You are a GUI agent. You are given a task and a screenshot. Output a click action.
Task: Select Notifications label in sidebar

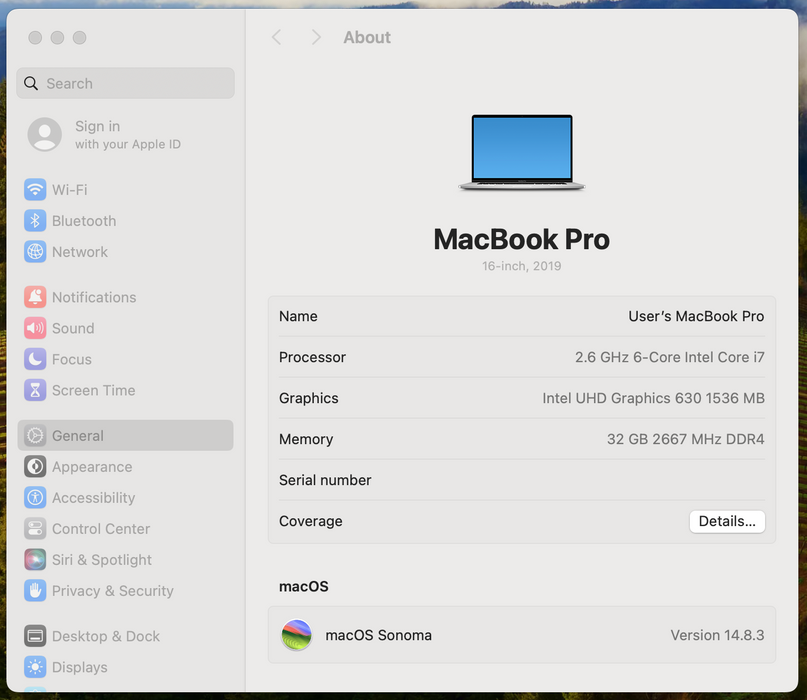coord(94,297)
